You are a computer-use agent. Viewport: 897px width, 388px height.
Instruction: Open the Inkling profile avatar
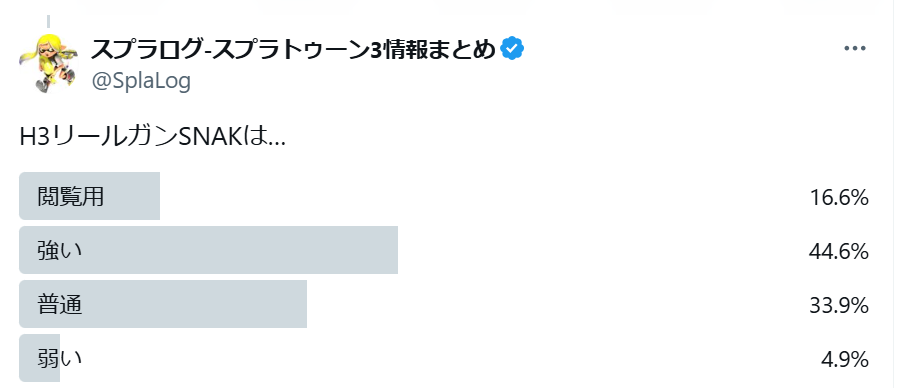pyautogui.click(x=48, y=63)
